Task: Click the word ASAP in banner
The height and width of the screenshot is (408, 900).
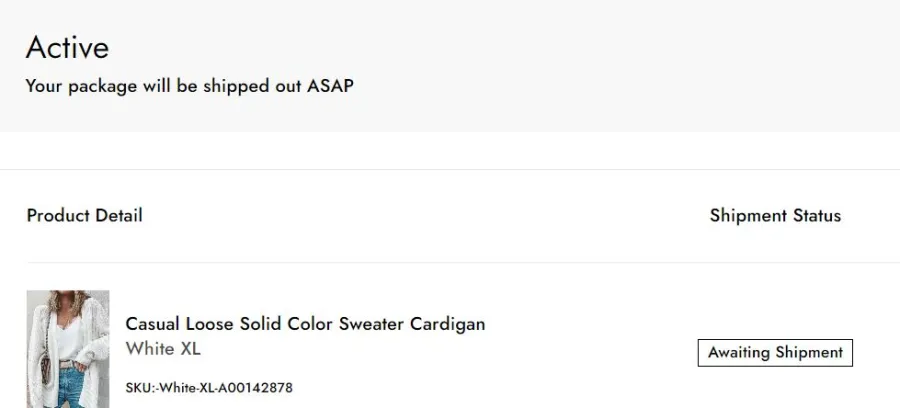Action: coord(330,86)
